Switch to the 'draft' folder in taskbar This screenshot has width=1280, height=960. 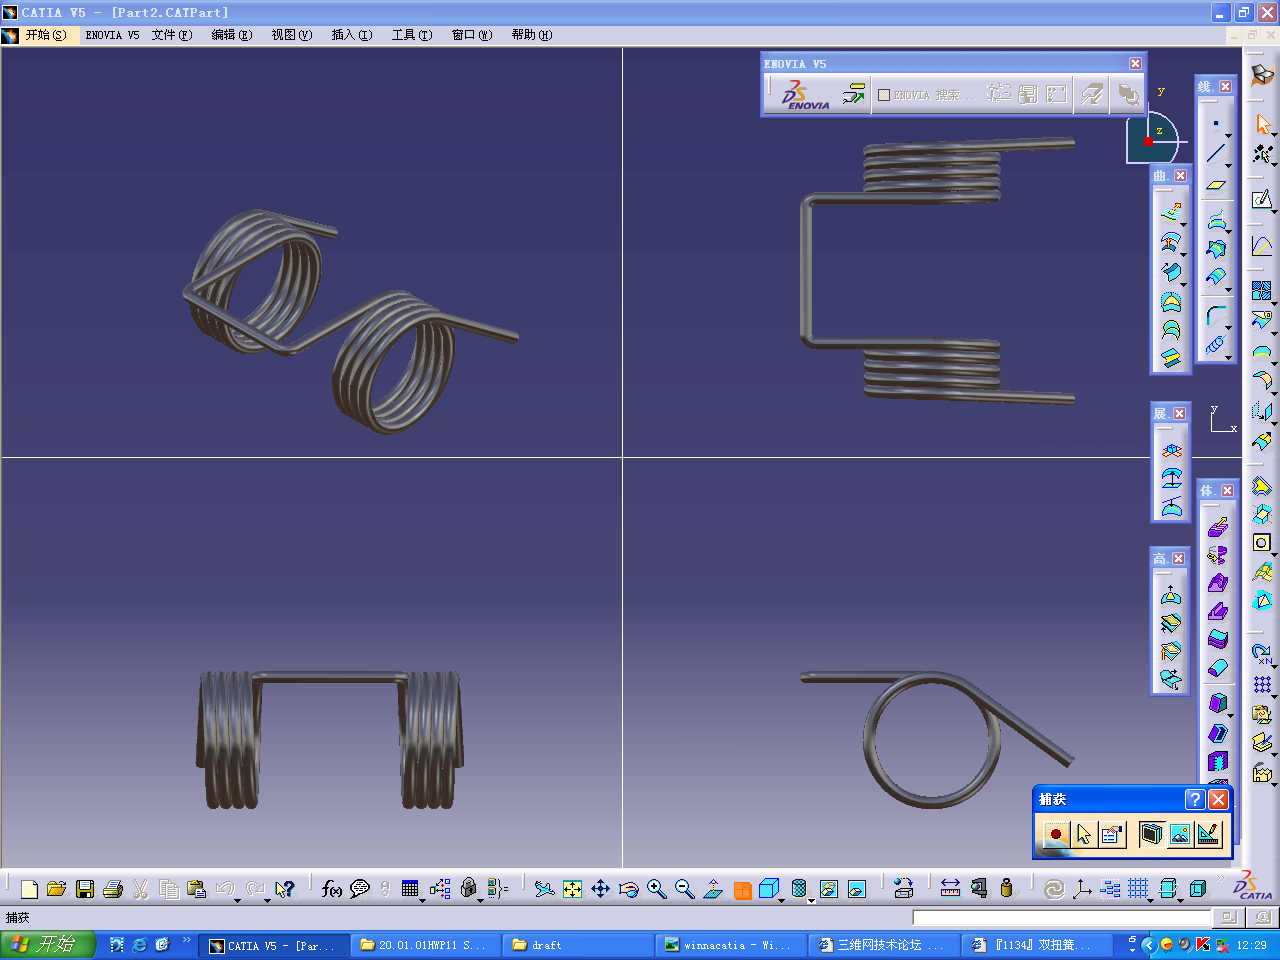click(x=577, y=945)
